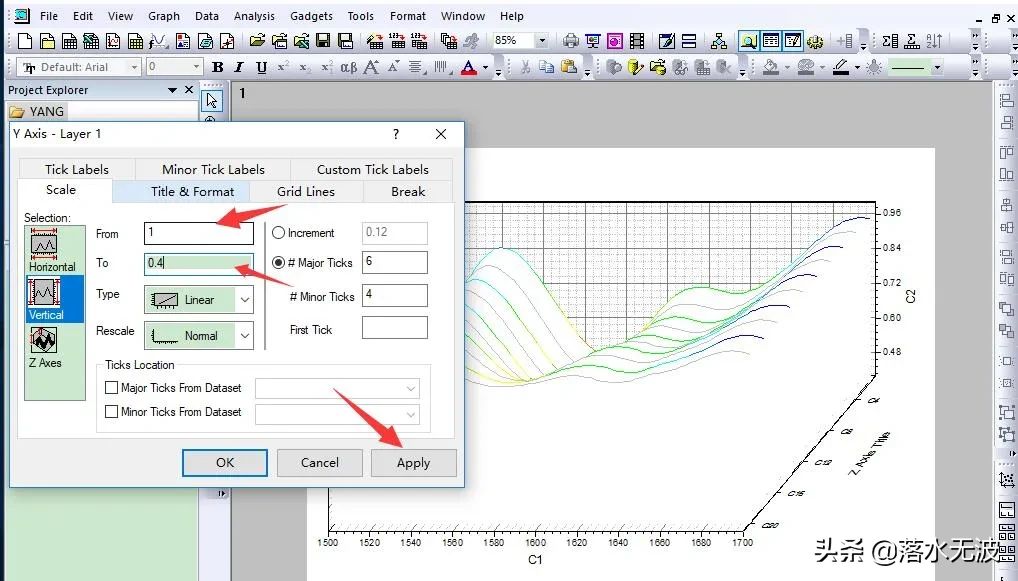This screenshot has width=1018, height=581.
Task: Click the Apply button
Action: 414,463
